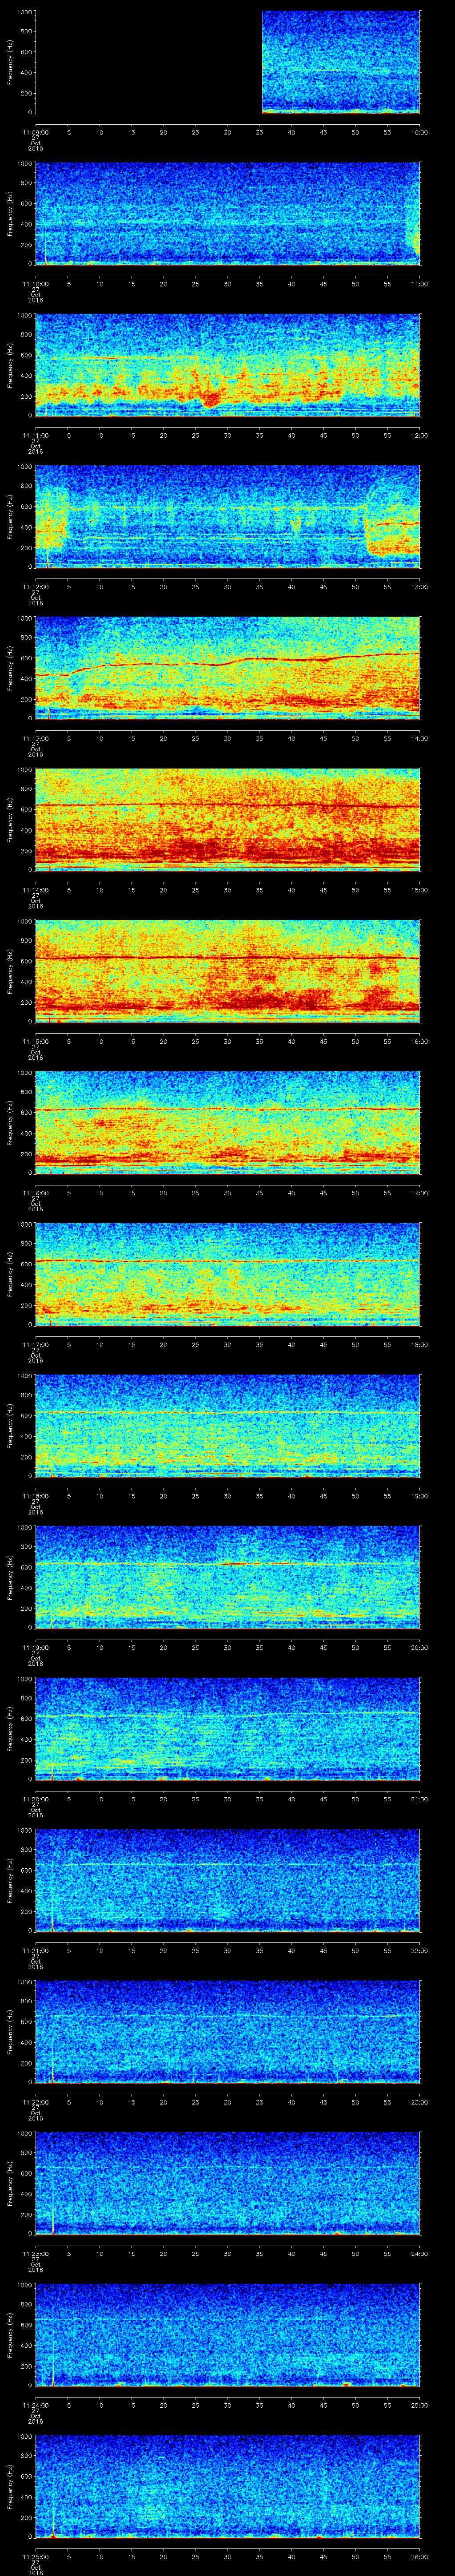455x2576 pixels.
Task: Click the "11:12:00" start time label
Action: (x=36, y=587)
